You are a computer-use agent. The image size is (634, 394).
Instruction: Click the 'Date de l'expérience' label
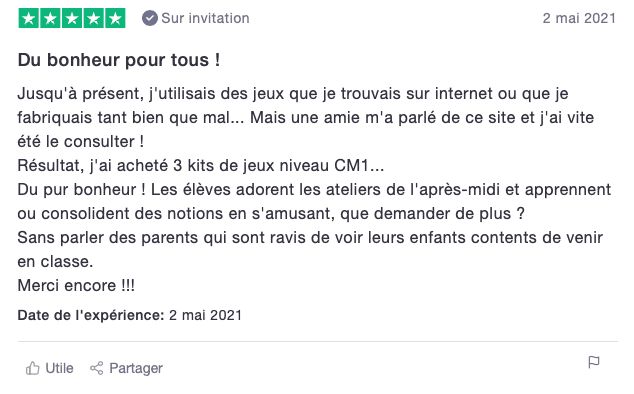pyautogui.click(x=91, y=315)
